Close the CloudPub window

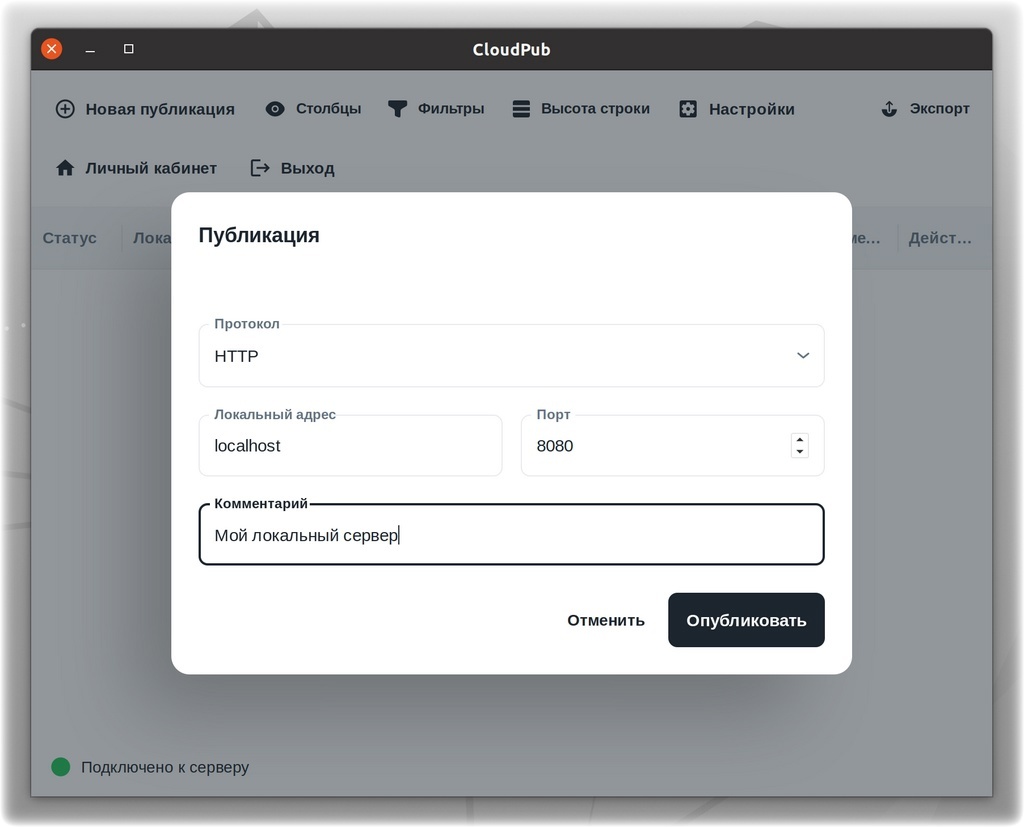click(x=51, y=49)
